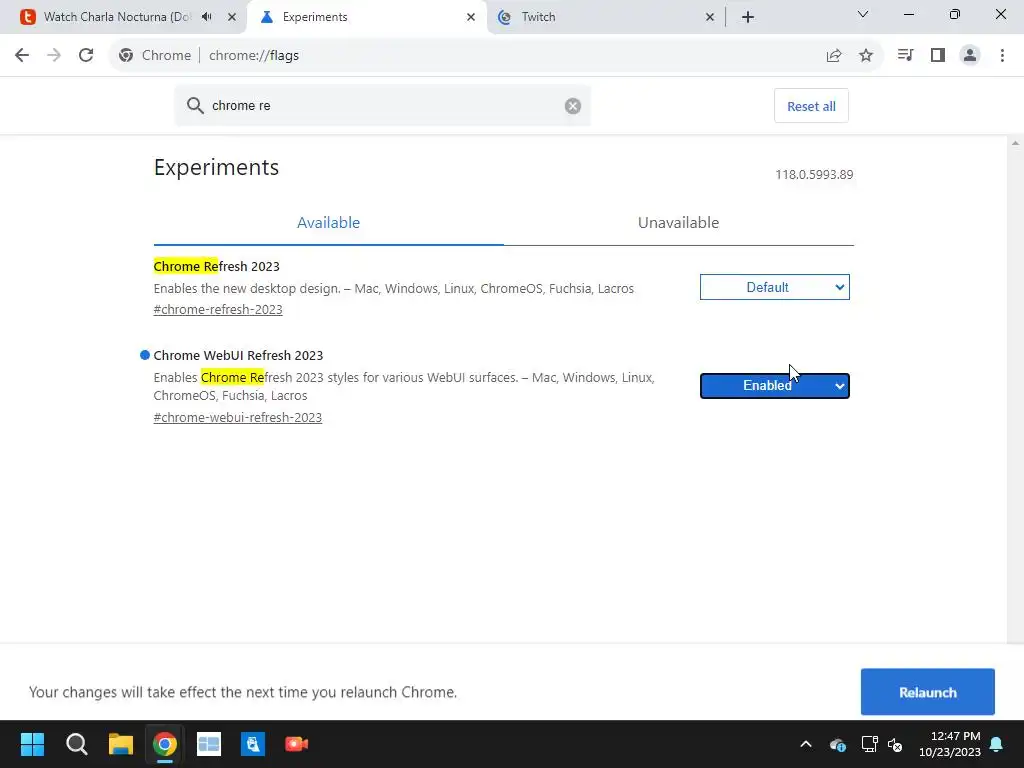Screen dimensions: 1024x768
Task: Click the OneDrive cloud tray icon
Action: pyautogui.click(x=837, y=744)
